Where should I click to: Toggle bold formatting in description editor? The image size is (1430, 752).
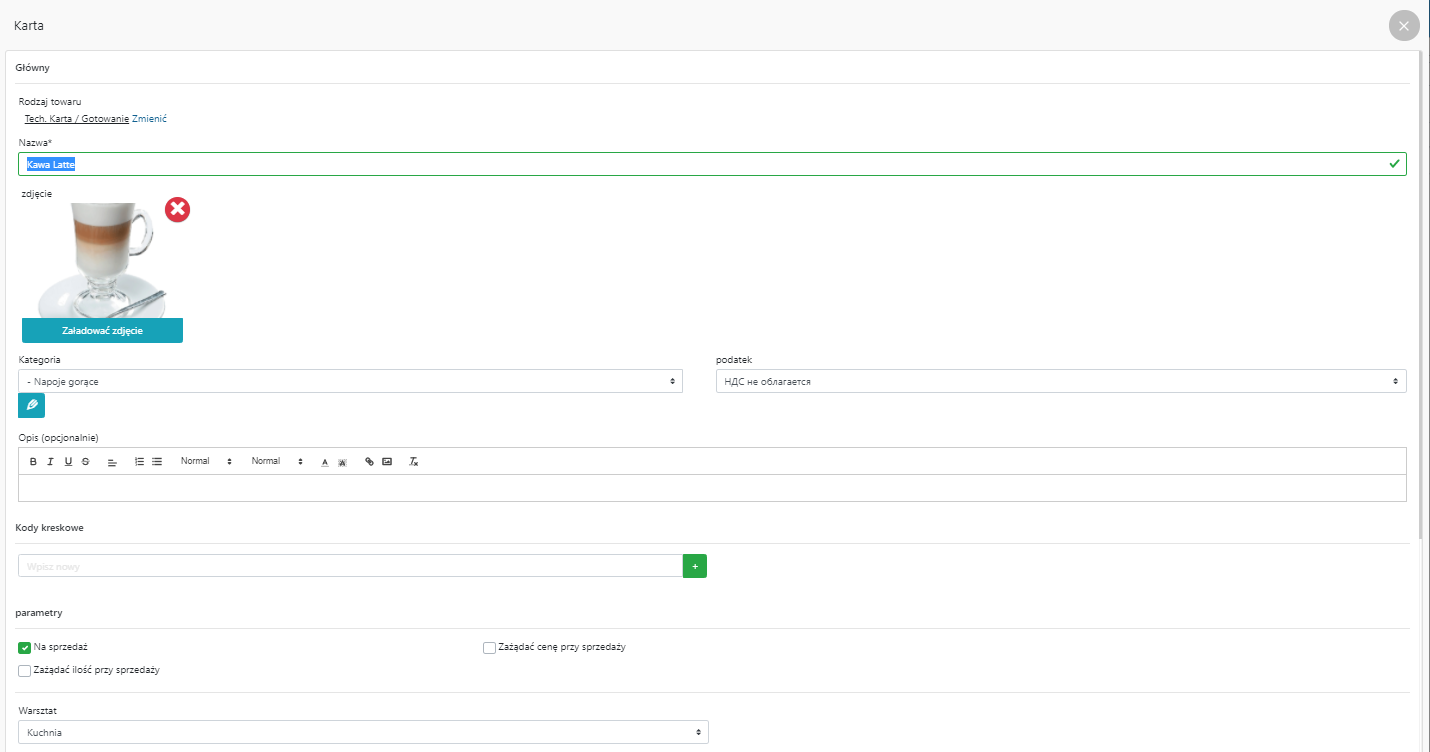click(33, 462)
